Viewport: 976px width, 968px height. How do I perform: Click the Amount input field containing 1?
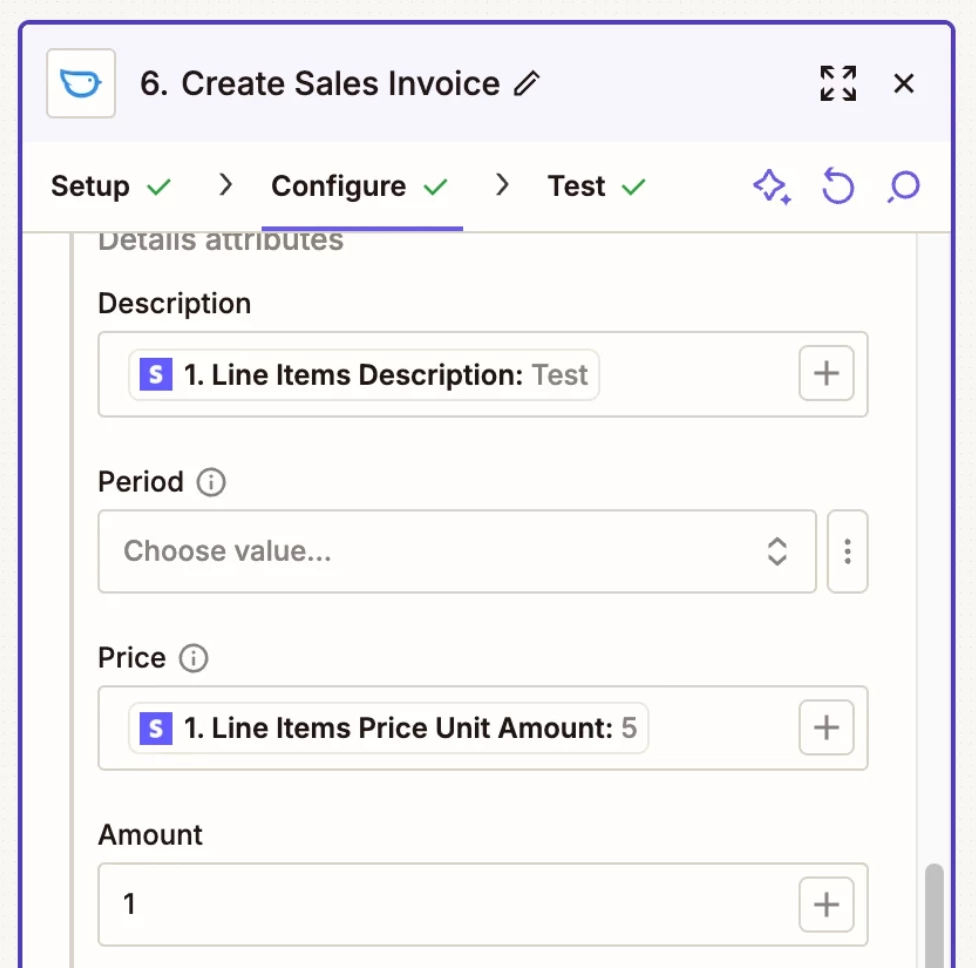coord(482,905)
